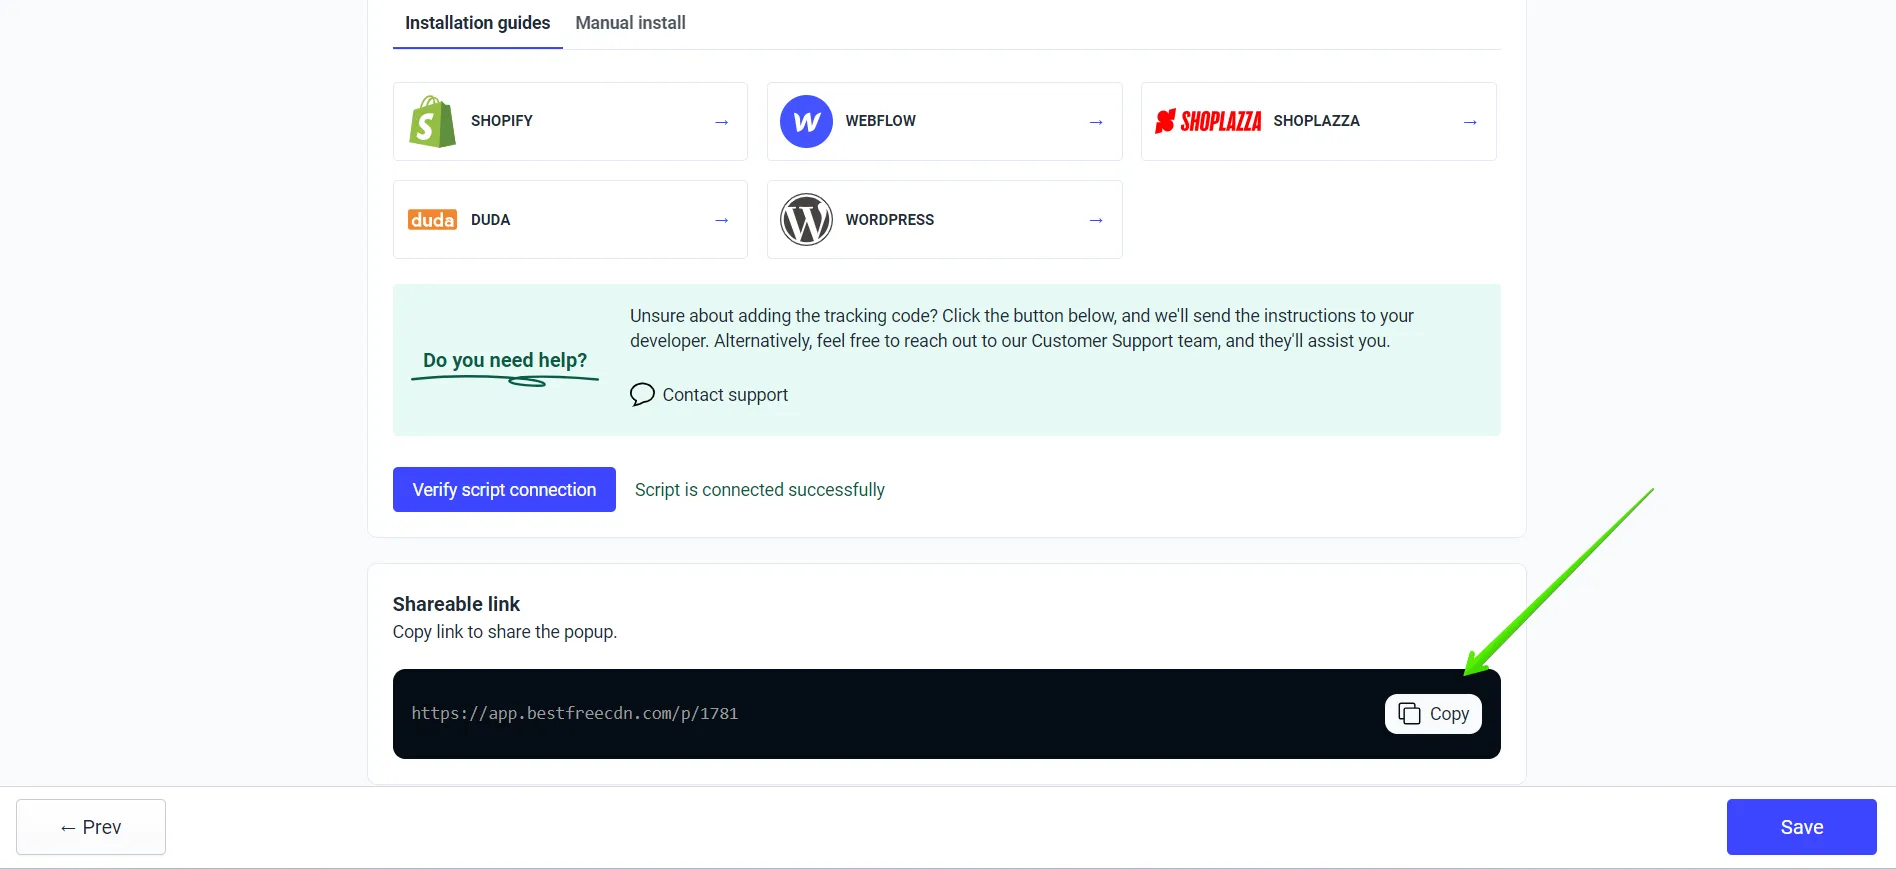Click the shareable URL text app.bestfreecdn.com/p/1781

[574, 714]
